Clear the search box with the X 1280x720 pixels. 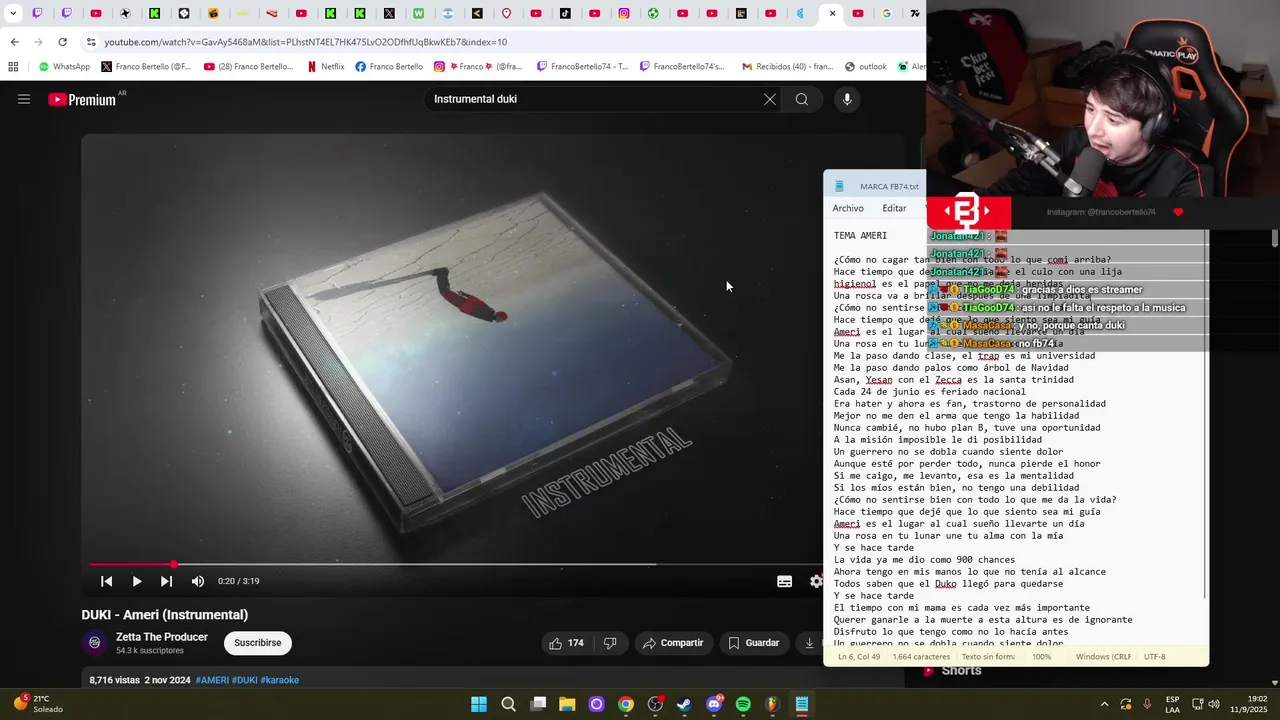pyautogui.click(x=770, y=99)
